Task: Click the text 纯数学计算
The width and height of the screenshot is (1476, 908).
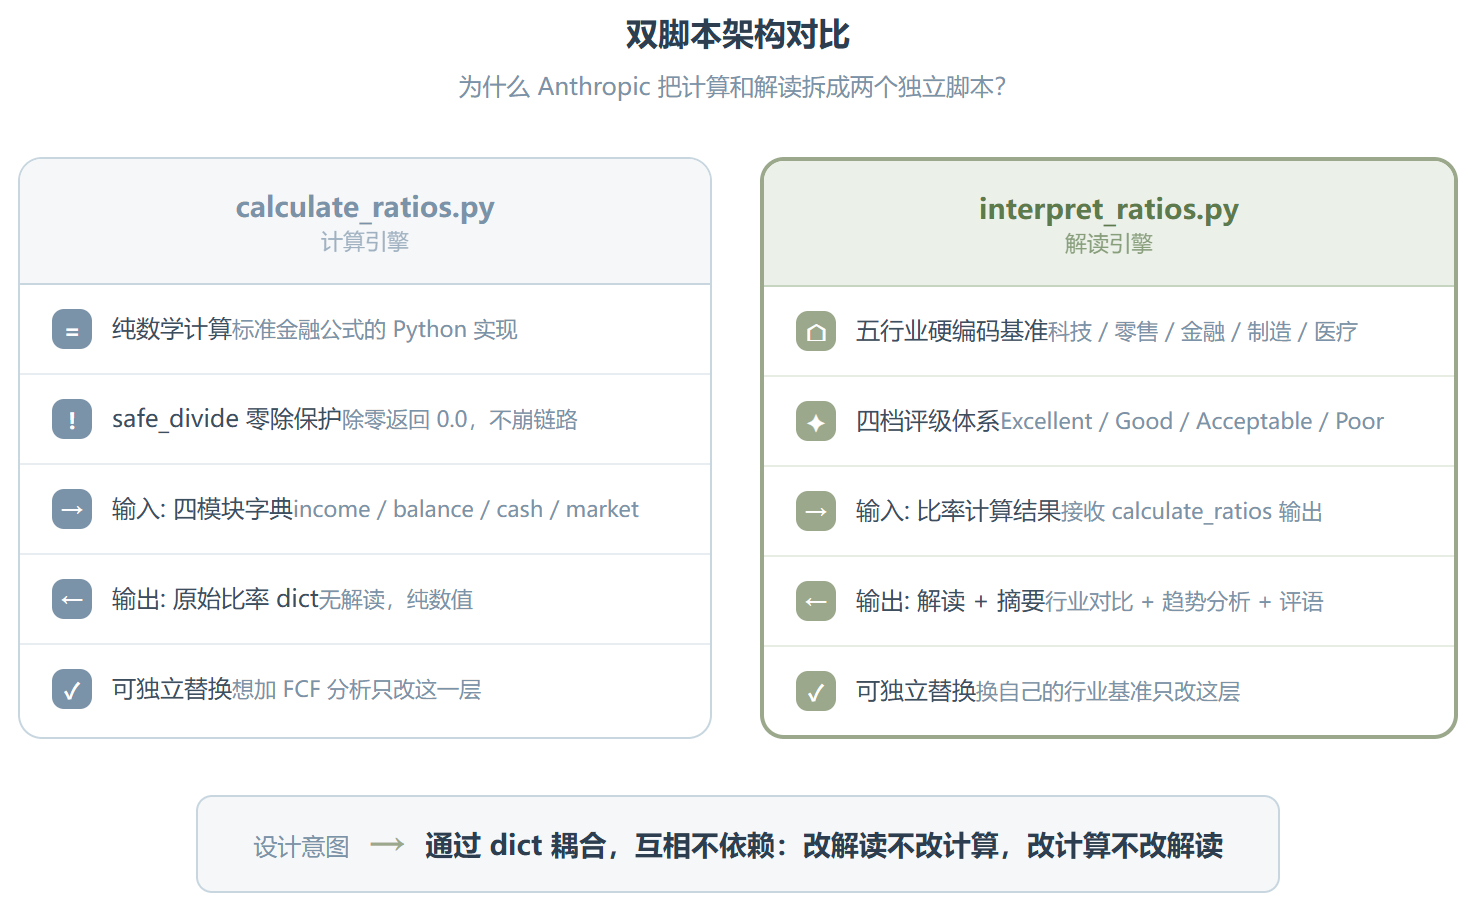Action: pyautogui.click(x=172, y=330)
